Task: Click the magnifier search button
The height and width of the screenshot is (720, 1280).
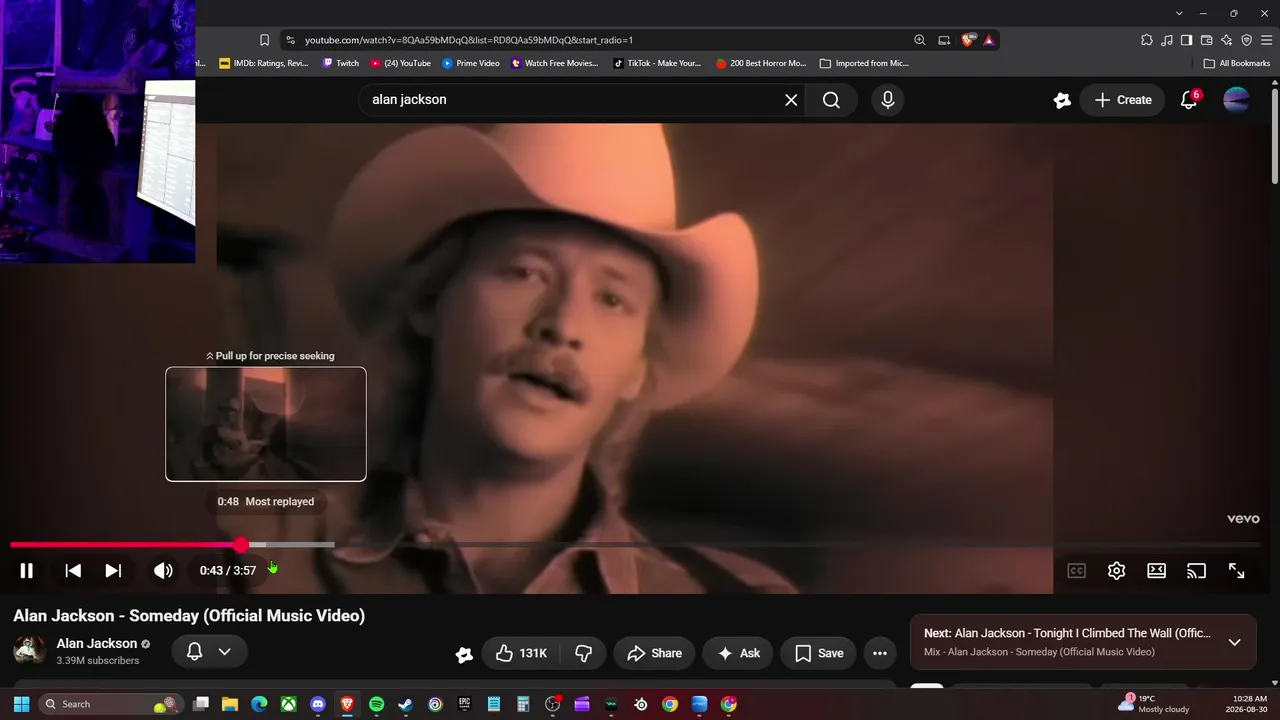Action: (x=831, y=100)
